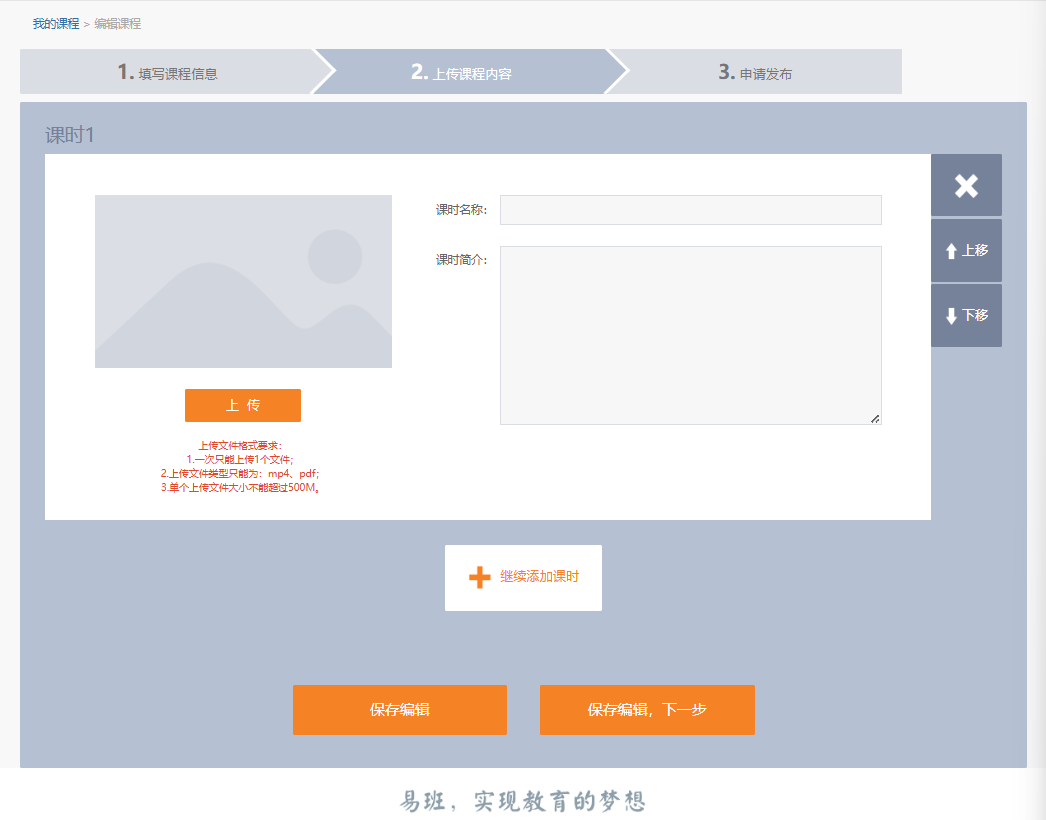Viewport: 1046px width, 820px height.
Task: Click 保存编辑，下一步 button
Action: (647, 709)
